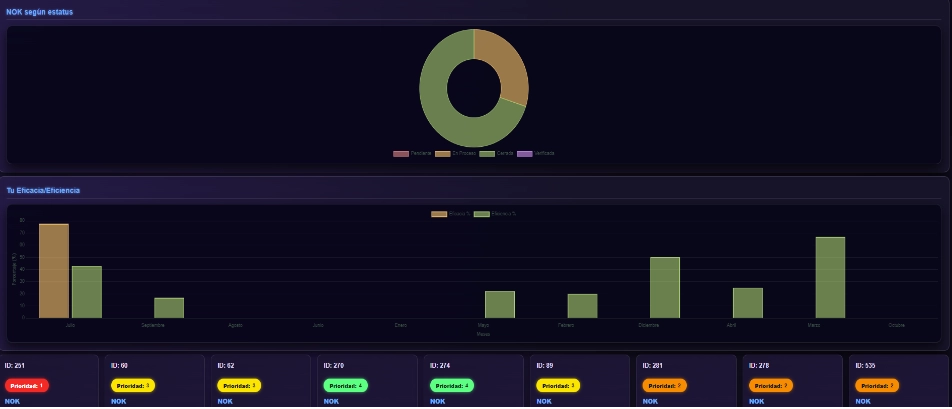Image resolution: width=952 pixels, height=409 pixels.
Task: Select the Febrero green bar
Action: [x=582, y=306]
